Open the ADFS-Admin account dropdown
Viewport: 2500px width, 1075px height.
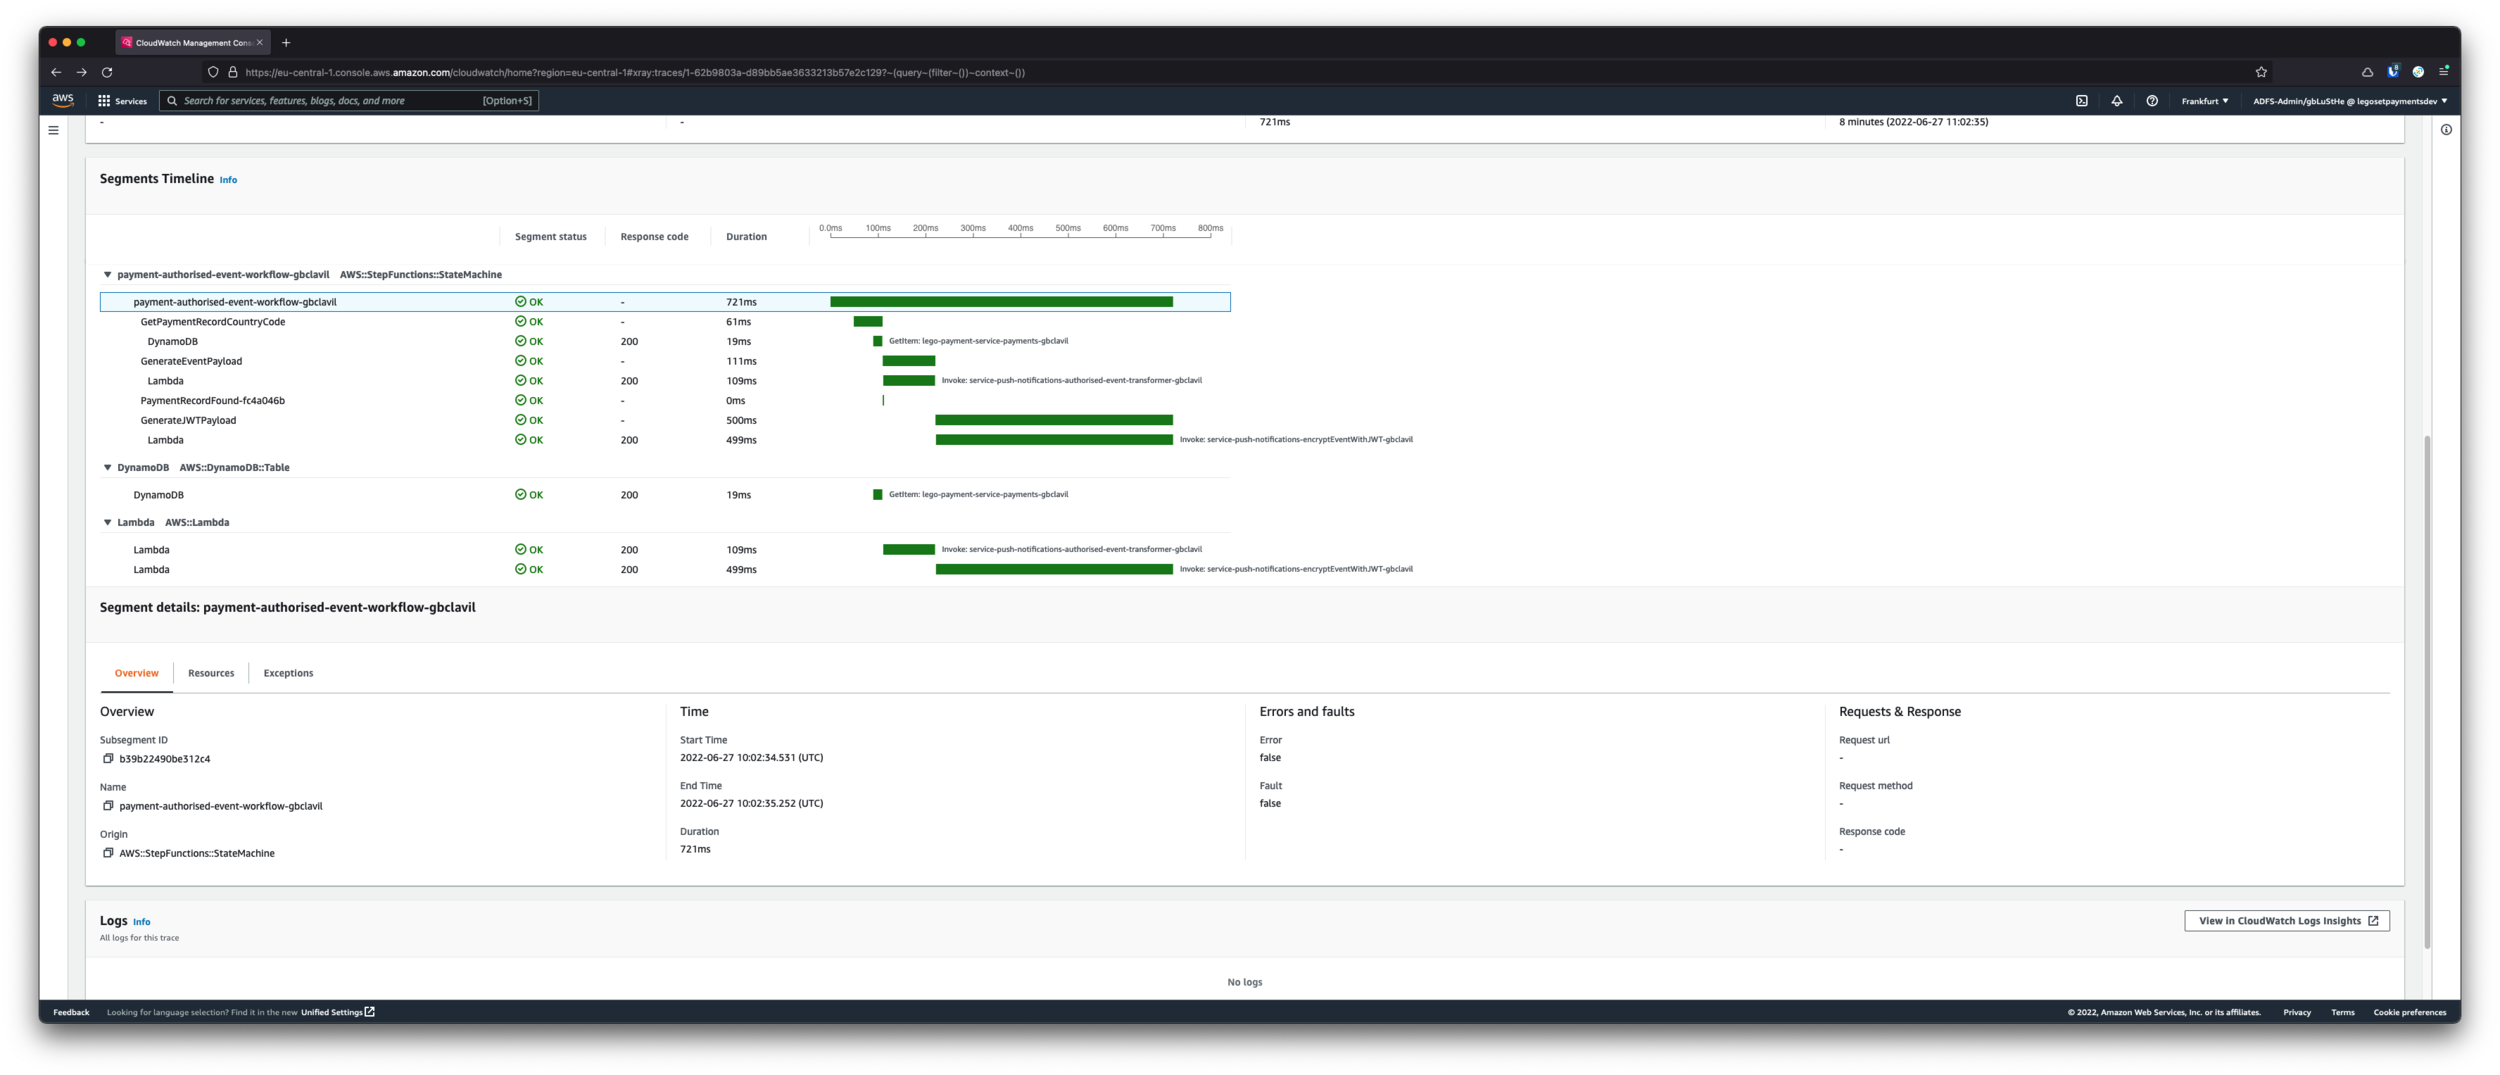coord(2349,101)
